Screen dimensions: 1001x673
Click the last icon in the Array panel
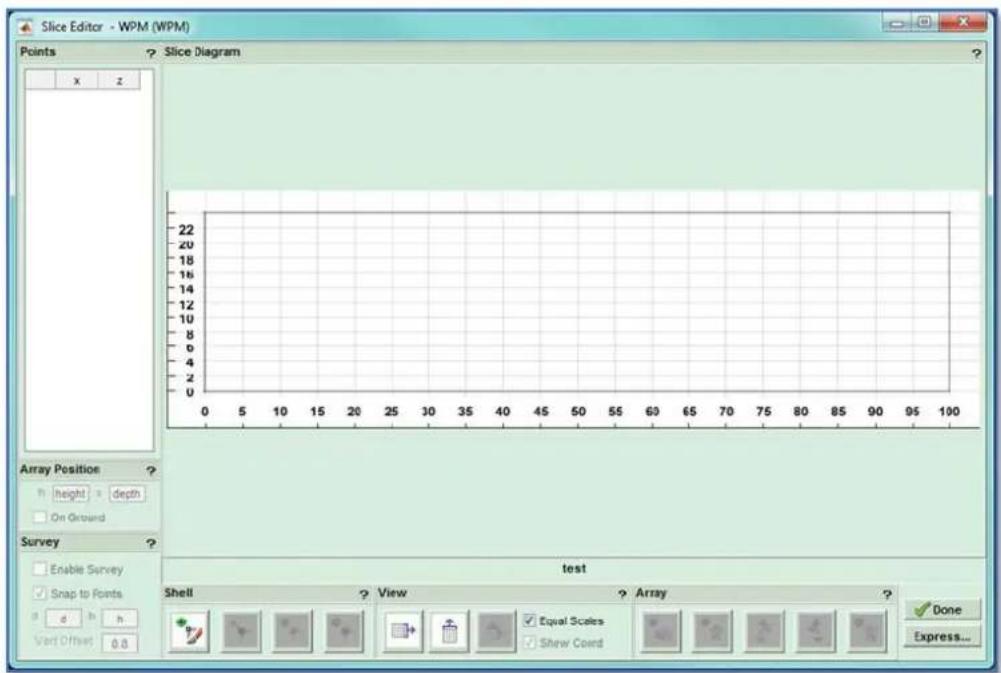[868, 631]
